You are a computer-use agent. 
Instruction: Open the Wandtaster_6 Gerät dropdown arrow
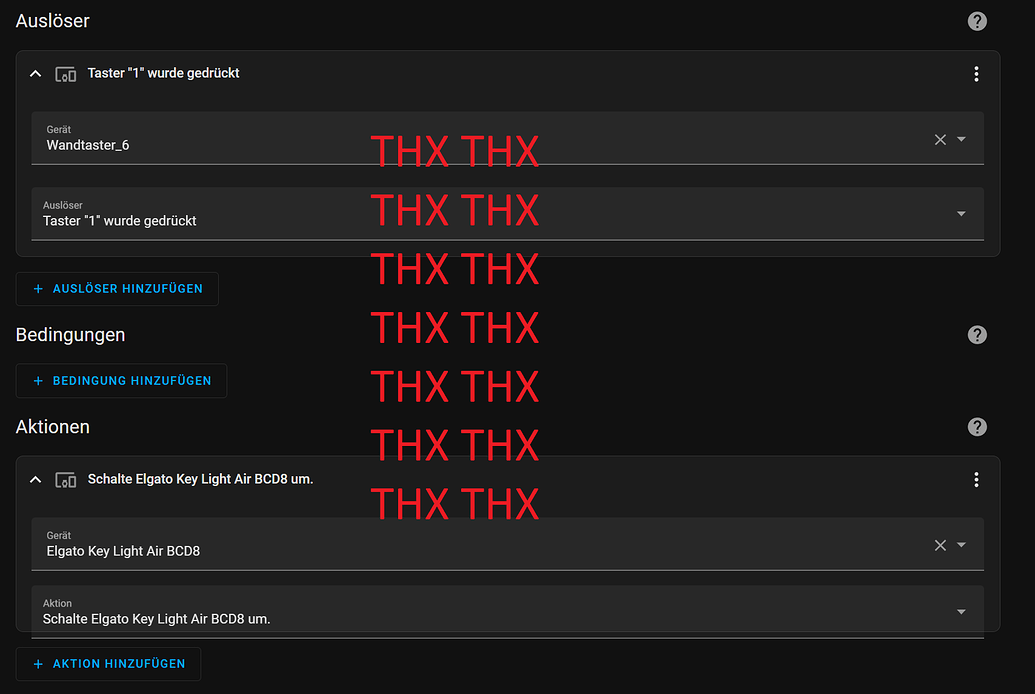click(961, 139)
